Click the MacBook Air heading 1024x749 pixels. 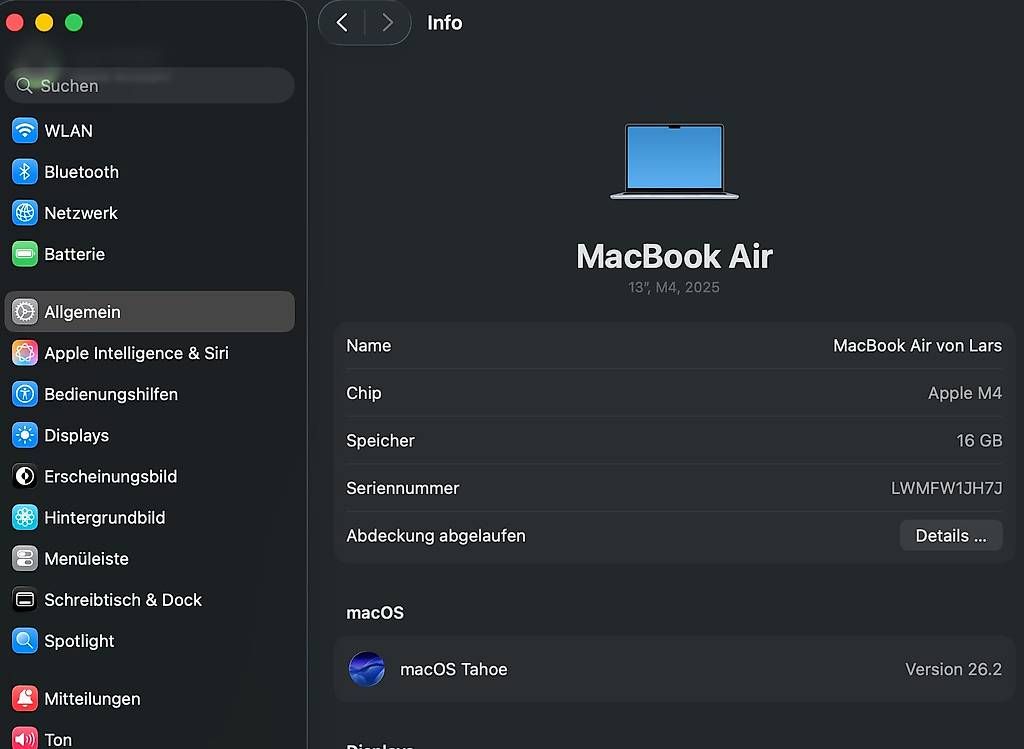pos(674,256)
